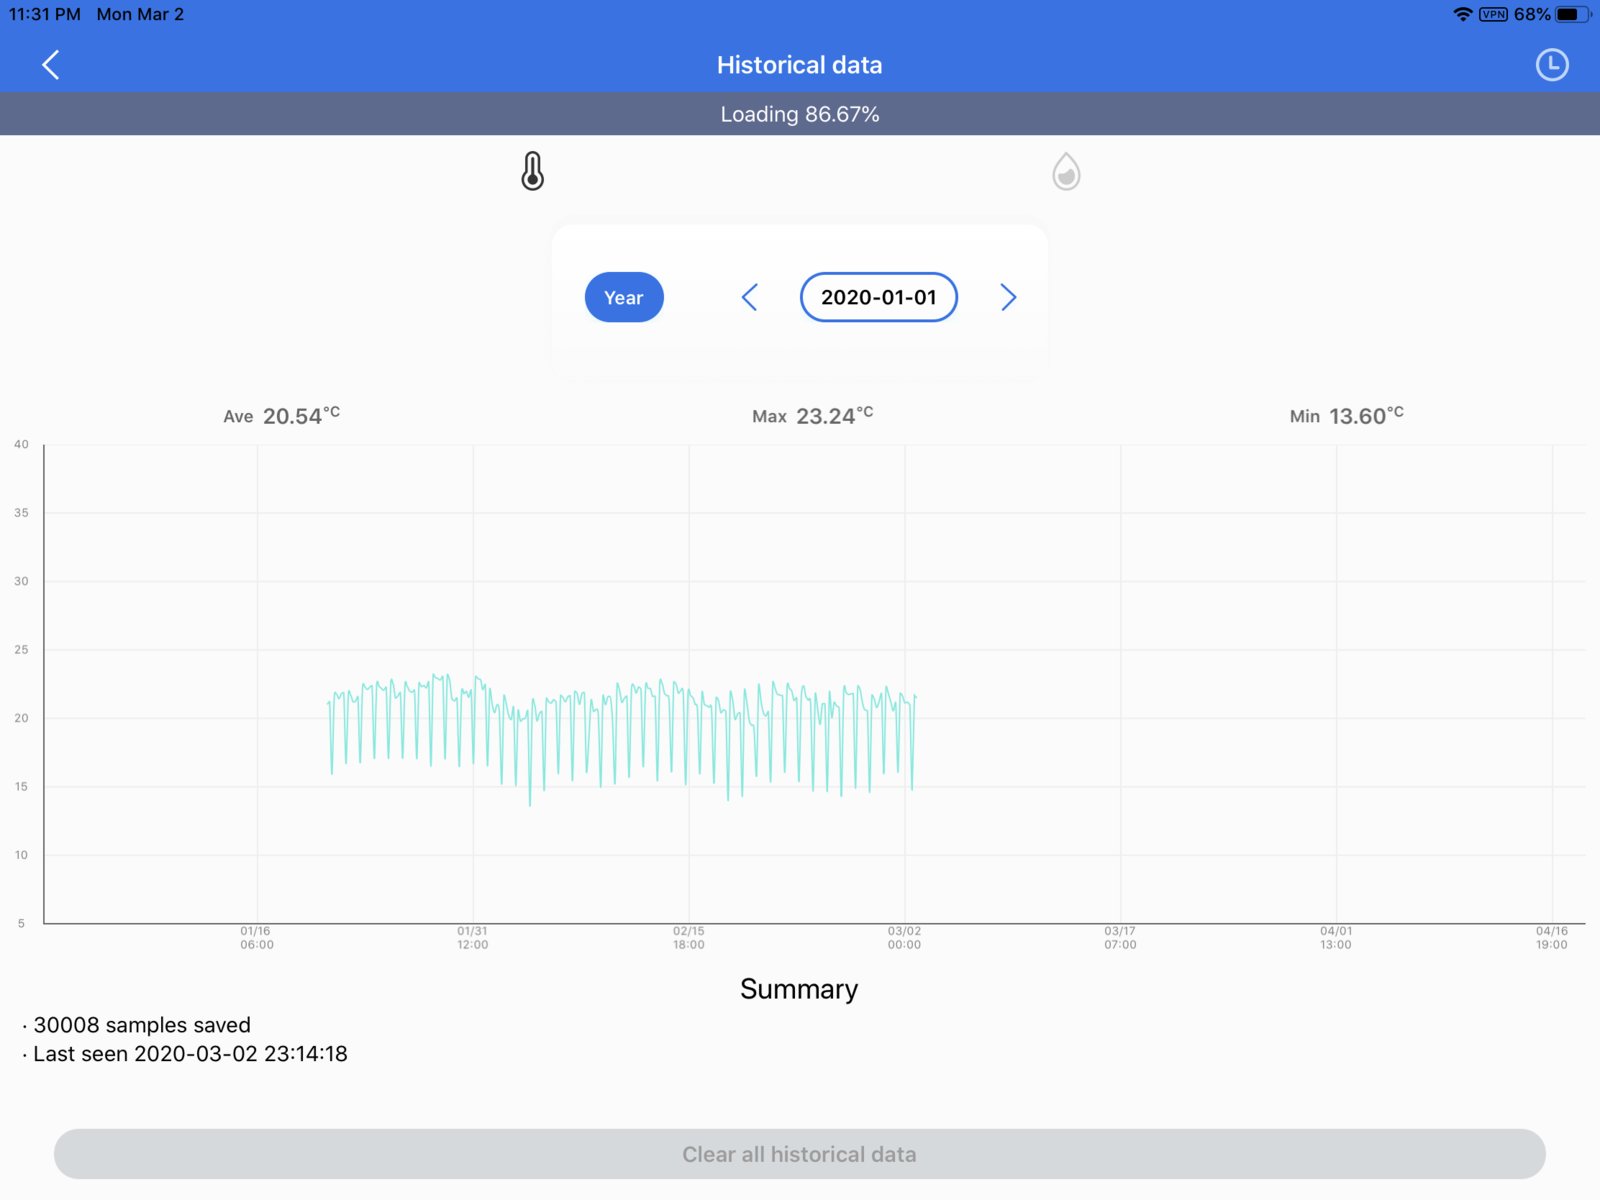Viewport: 1600px width, 1200px height.
Task: Tap the Year range button
Action: [x=624, y=297]
